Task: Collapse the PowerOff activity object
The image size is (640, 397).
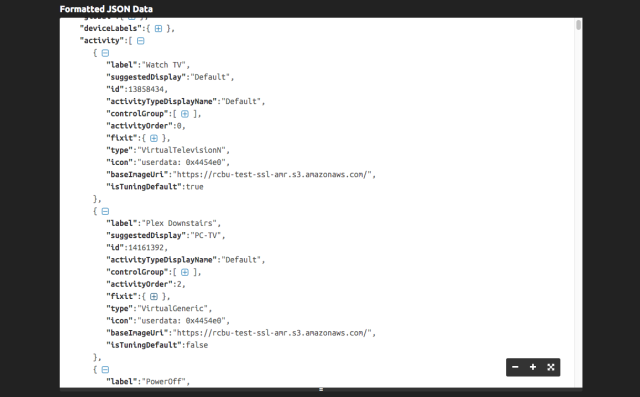Action: 105,370
